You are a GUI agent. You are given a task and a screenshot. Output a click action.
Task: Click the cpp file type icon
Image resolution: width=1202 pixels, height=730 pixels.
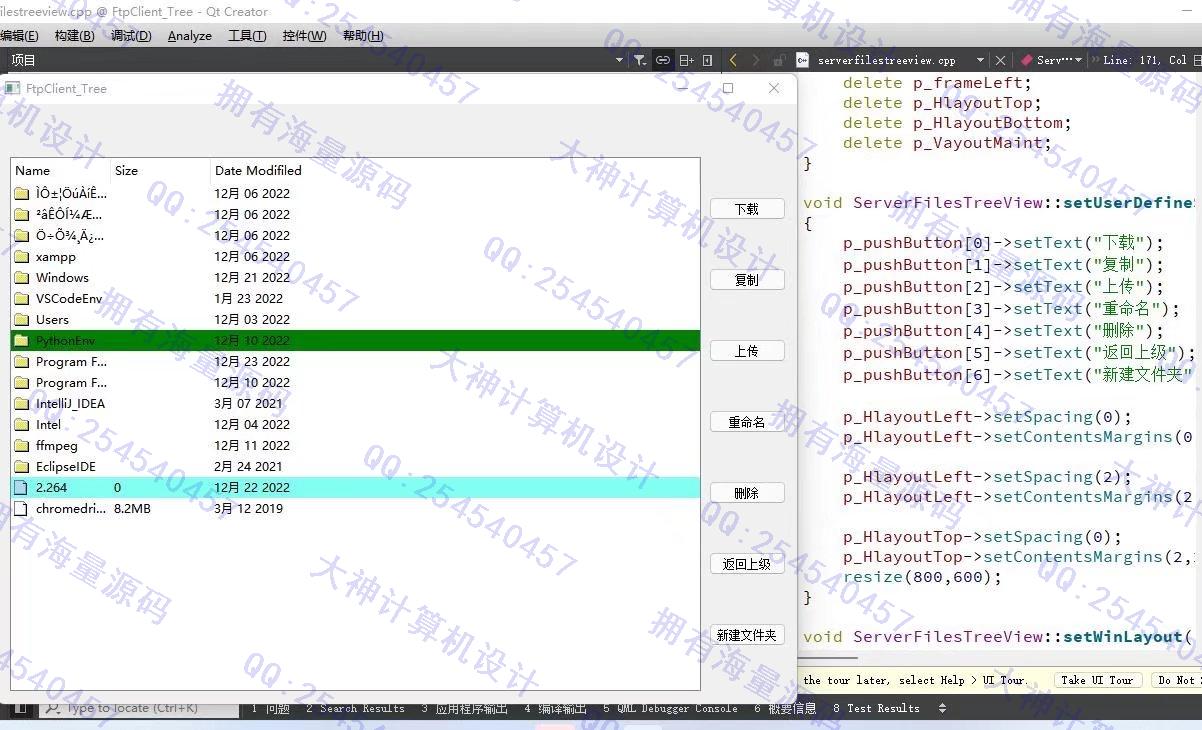click(x=802, y=60)
